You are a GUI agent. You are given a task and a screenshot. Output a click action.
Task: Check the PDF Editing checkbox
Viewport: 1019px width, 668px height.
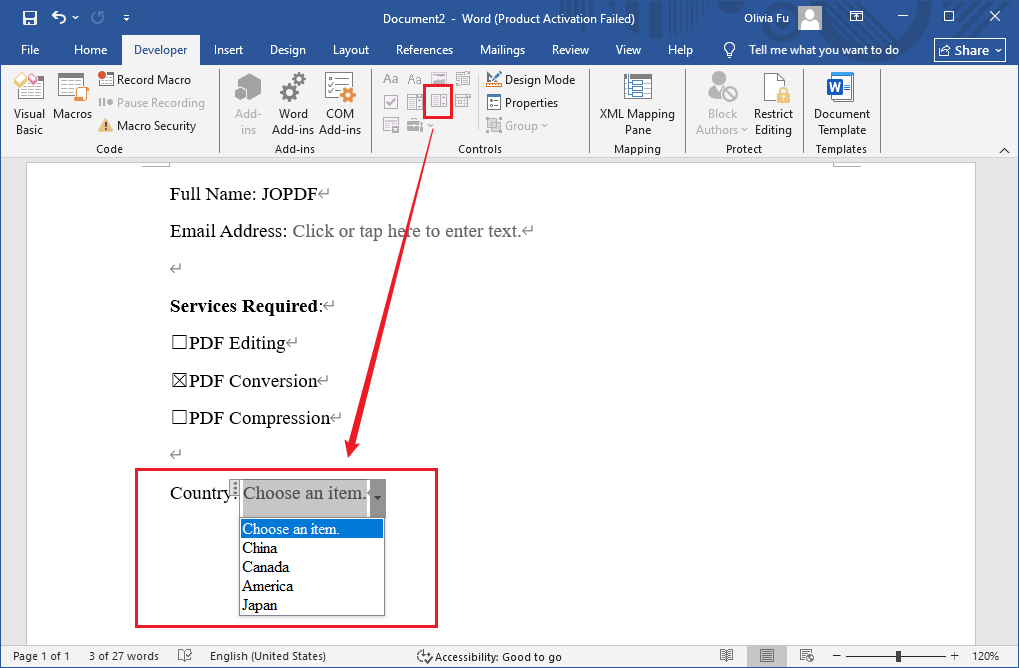(179, 342)
